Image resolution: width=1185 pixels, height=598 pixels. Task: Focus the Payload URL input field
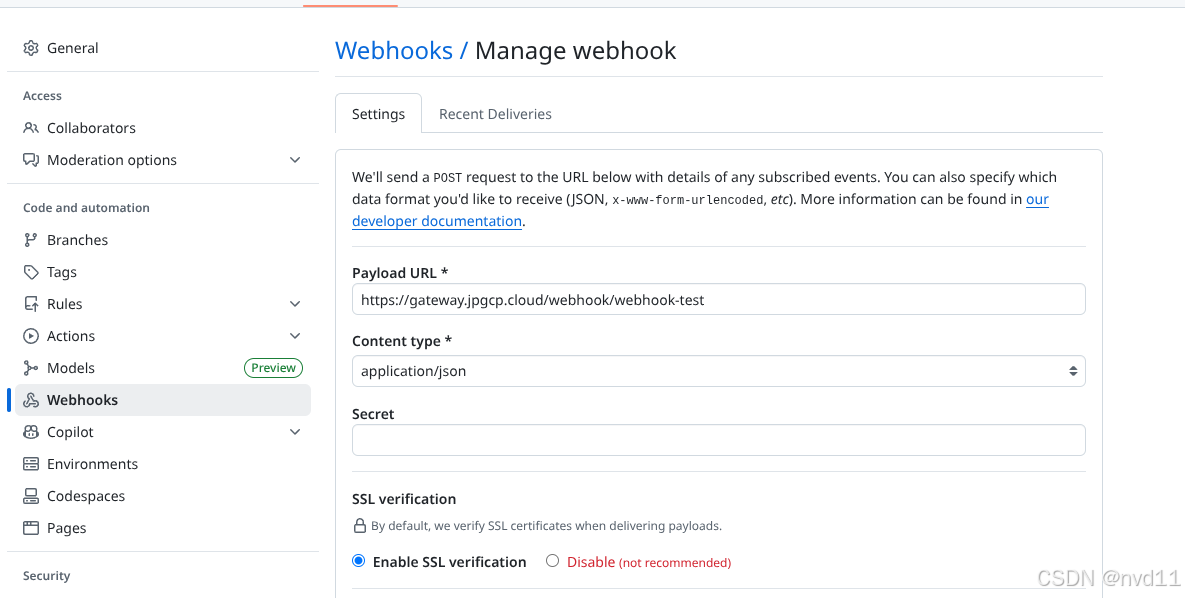[x=719, y=299]
